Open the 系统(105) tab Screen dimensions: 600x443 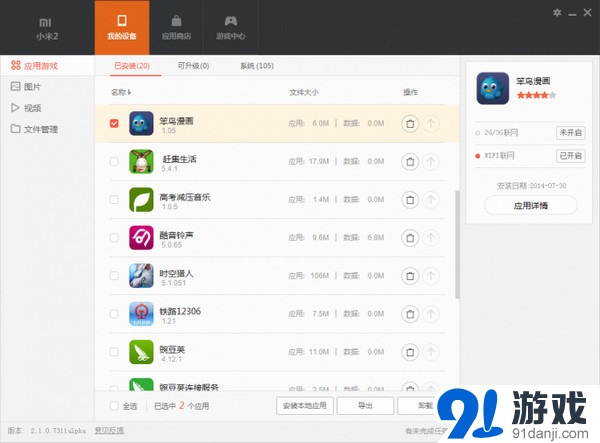click(x=257, y=66)
